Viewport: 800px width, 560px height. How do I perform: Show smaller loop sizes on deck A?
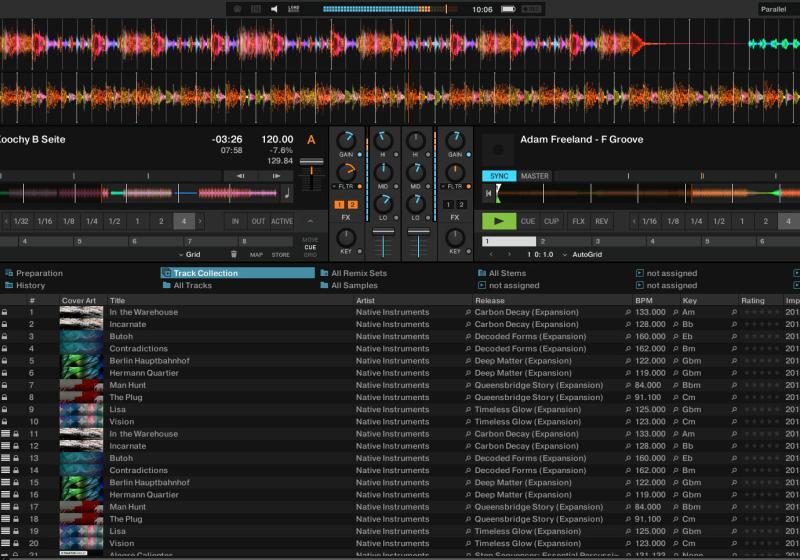6,221
